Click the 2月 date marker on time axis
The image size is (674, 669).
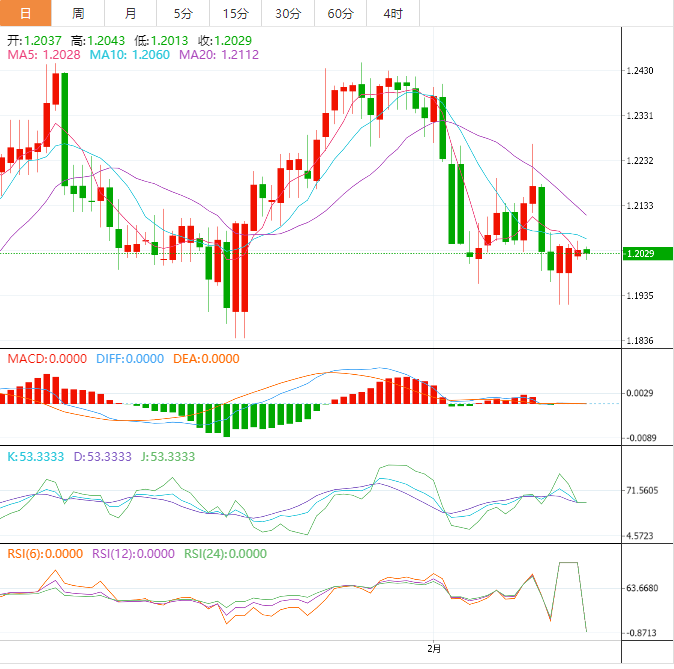433,649
